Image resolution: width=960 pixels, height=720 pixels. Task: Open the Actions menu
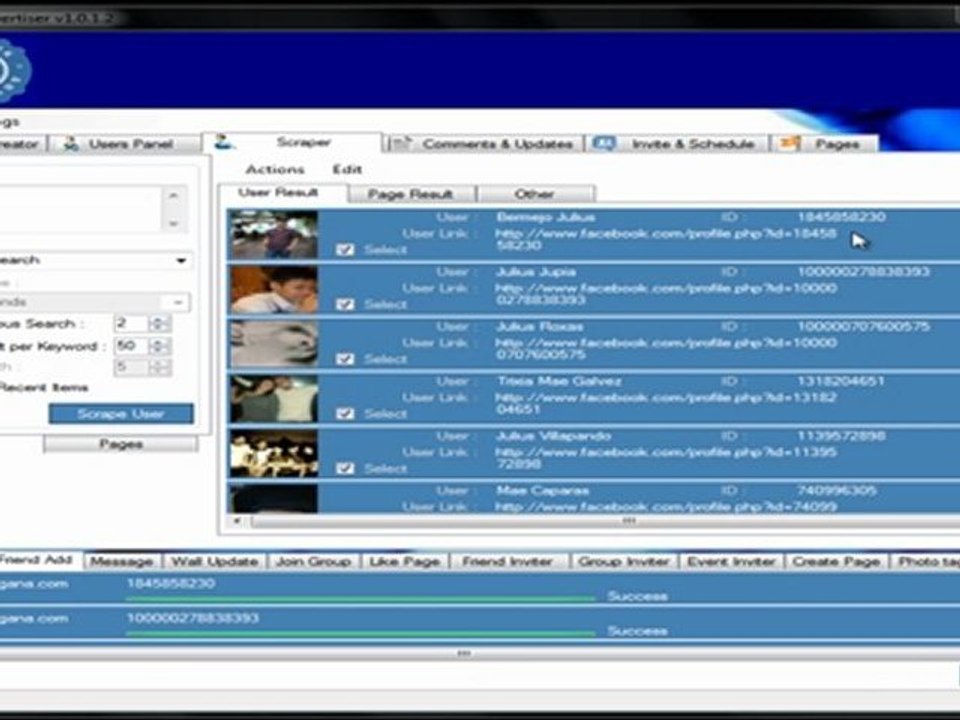tap(275, 170)
